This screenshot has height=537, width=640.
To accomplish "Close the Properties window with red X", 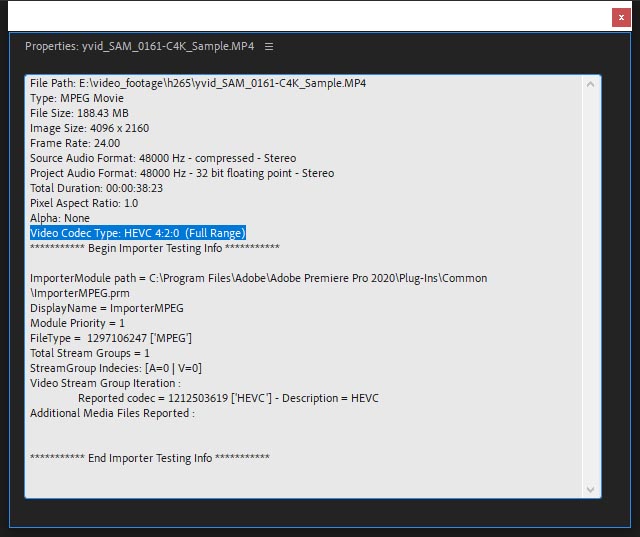I will (x=620, y=17).
